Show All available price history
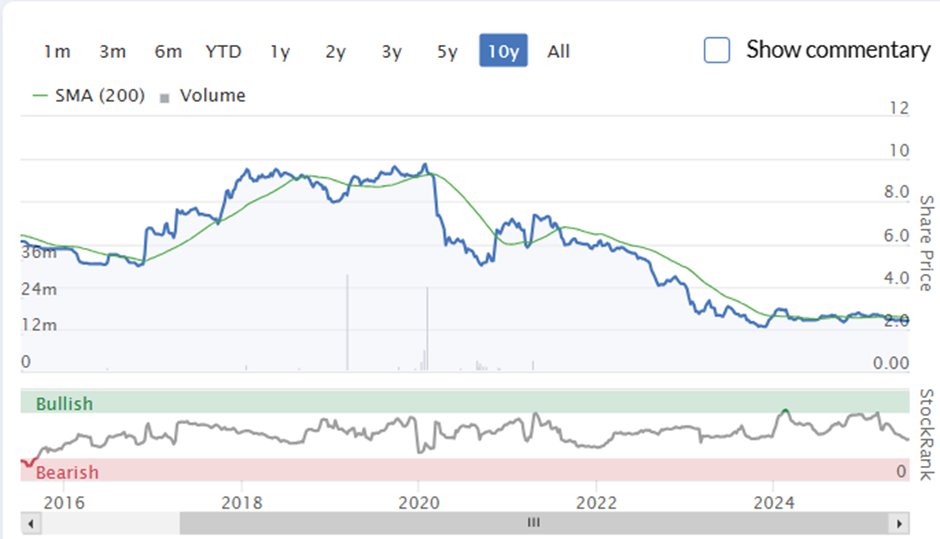This screenshot has height=539, width=940. [558, 52]
